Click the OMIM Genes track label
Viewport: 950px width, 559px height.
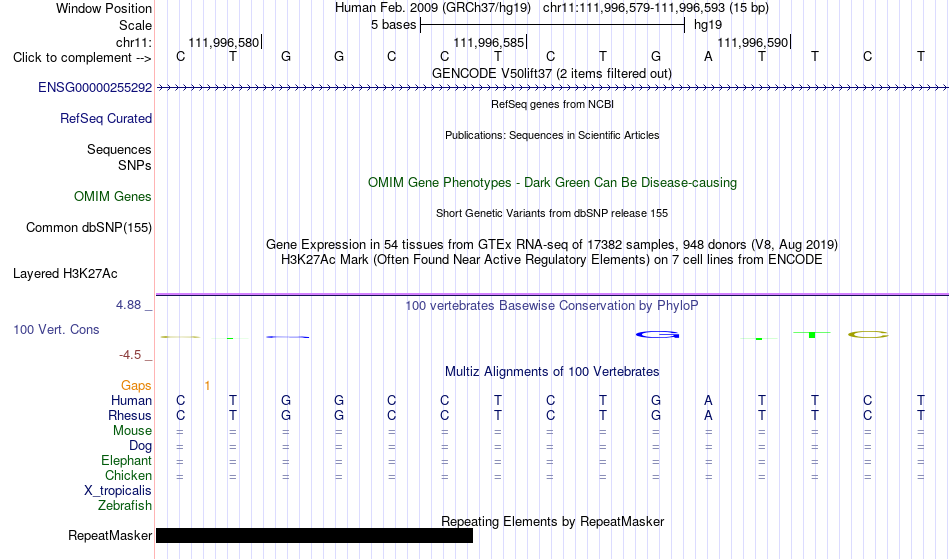coord(113,197)
